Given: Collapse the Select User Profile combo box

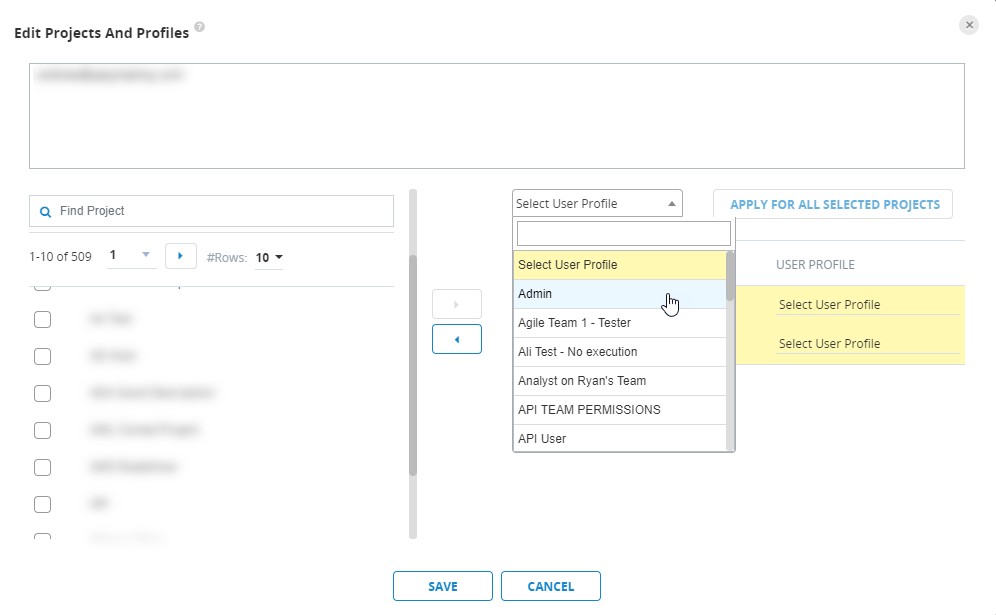Looking at the screenshot, I should [672, 204].
